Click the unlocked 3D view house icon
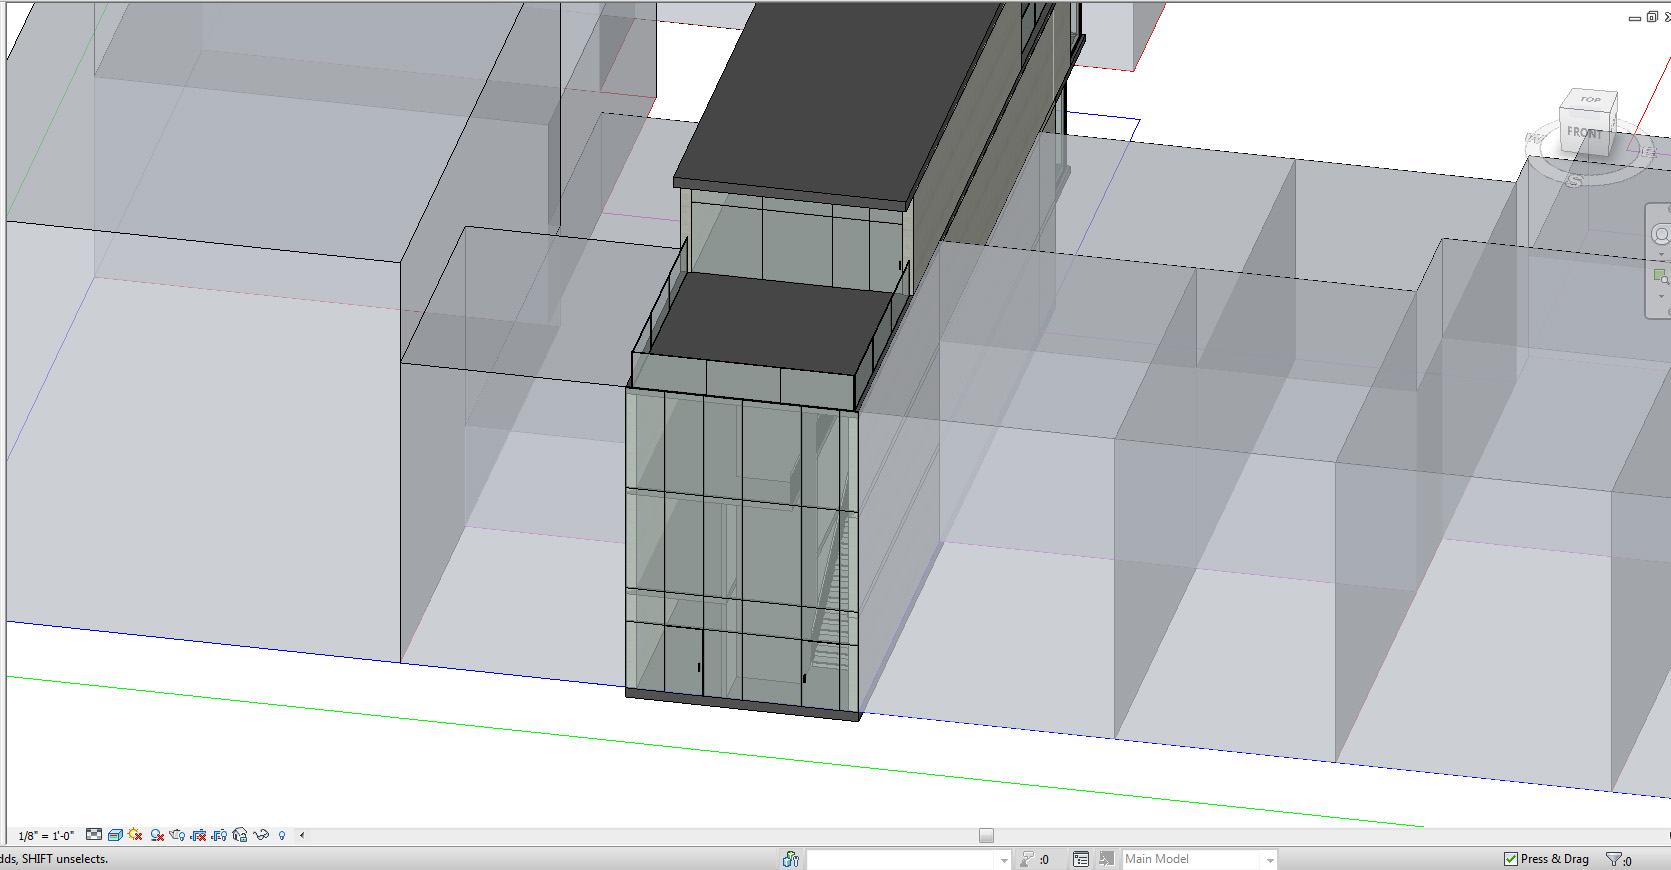The height and width of the screenshot is (870, 1671). [x=240, y=835]
